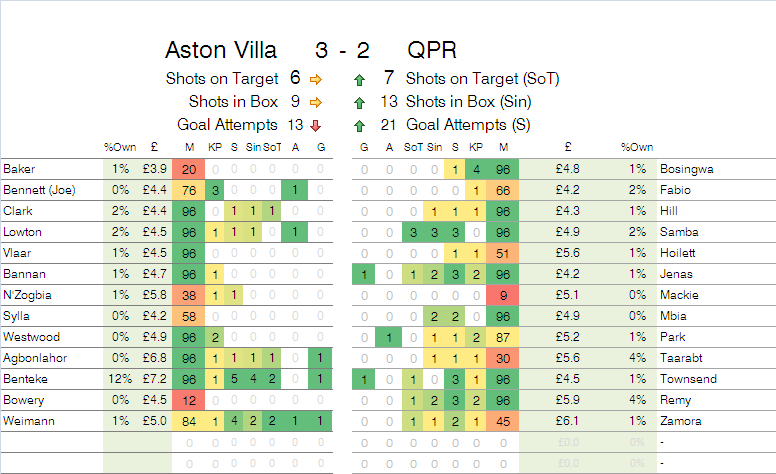Click Baker's red minutes cell showing 20

[x=189, y=169]
